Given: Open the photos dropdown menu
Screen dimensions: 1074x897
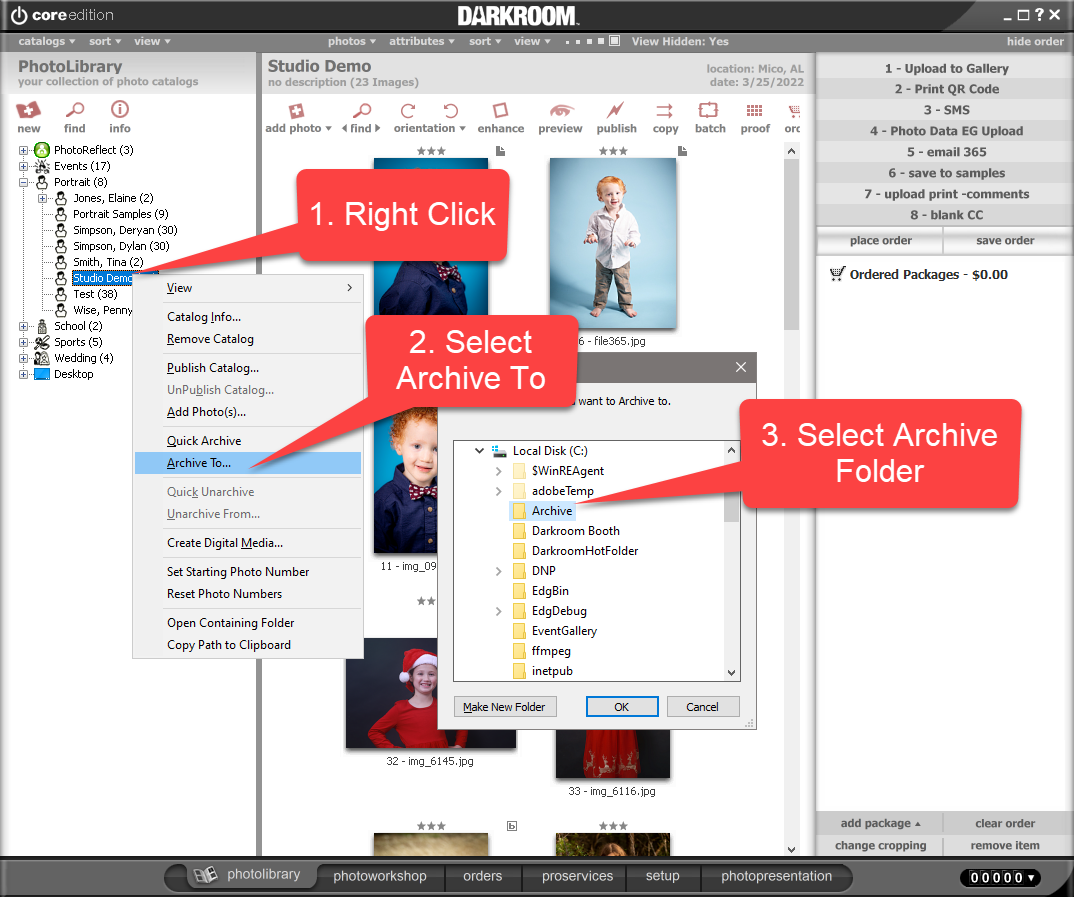Looking at the screenshot, I should [x=351, y=41].
